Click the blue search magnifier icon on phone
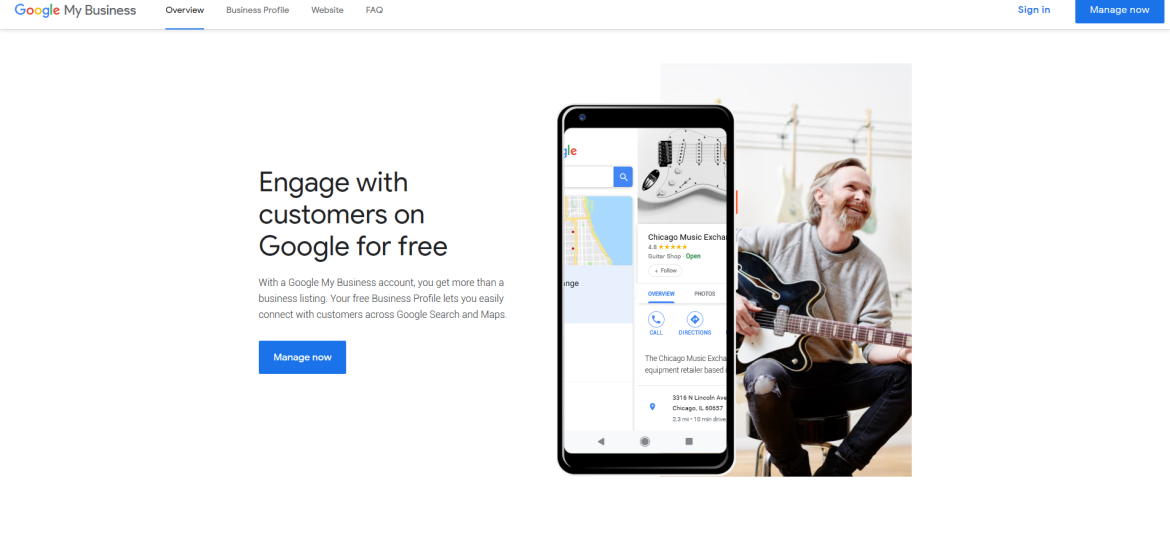The height and width of the screenshot is (540, 1170). coord(623,177)
